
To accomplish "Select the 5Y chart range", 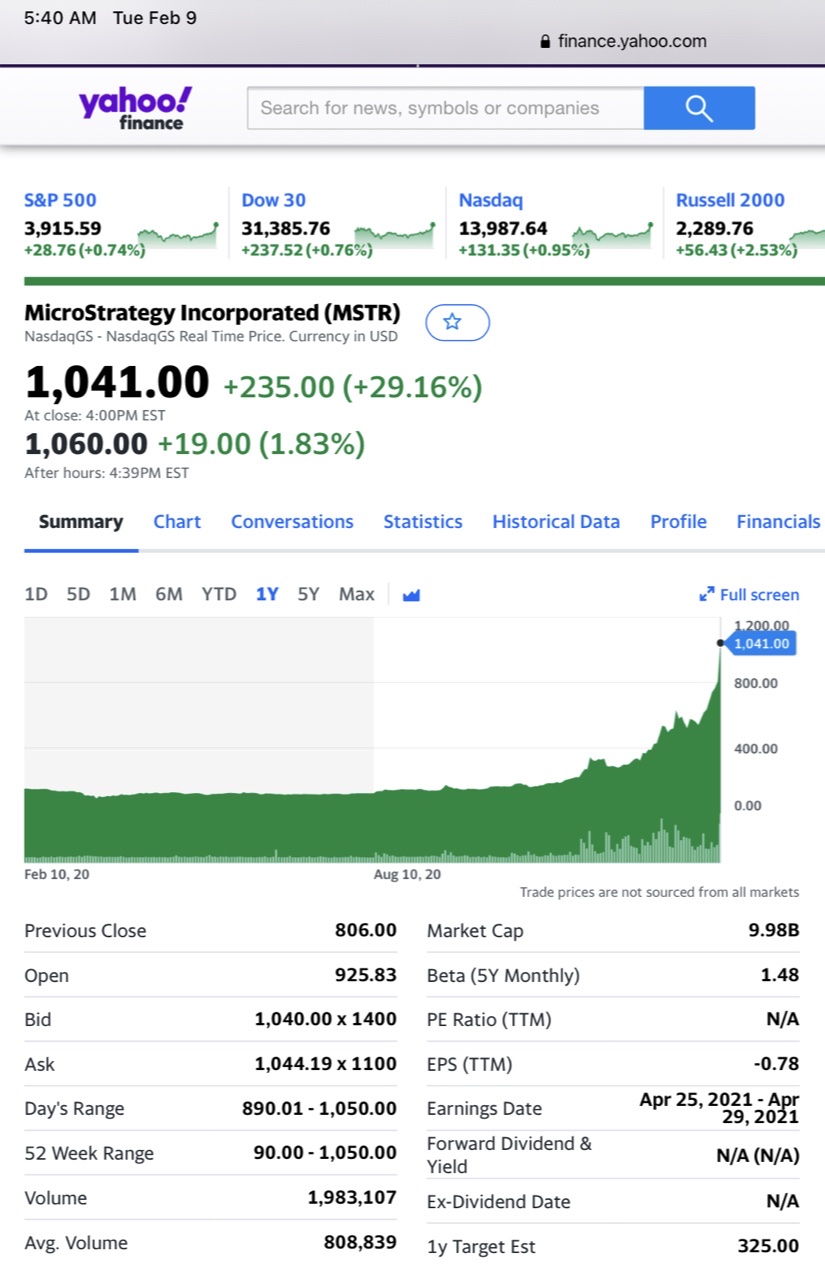I will tap(308, 594).
